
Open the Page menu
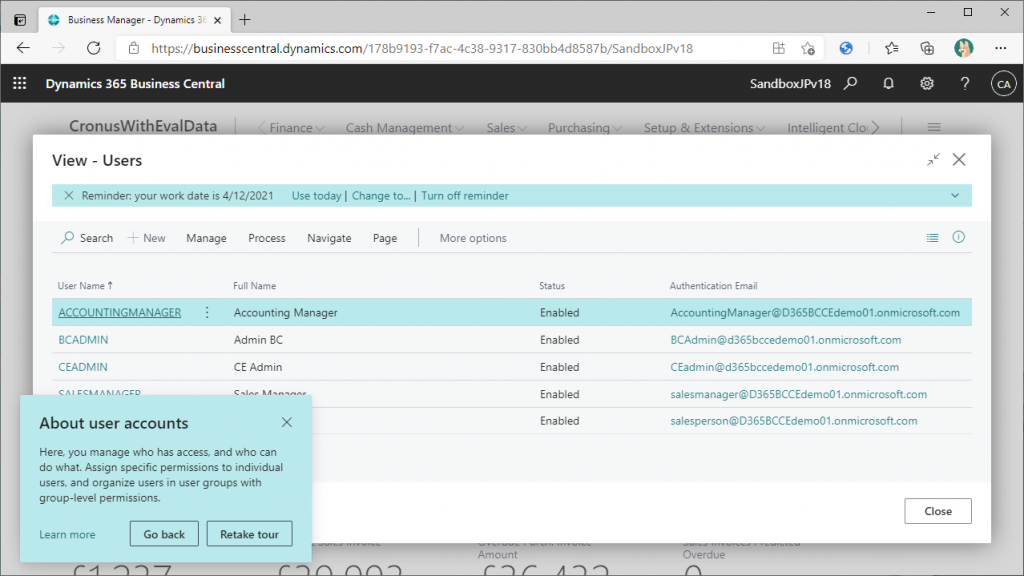click(x=385, y=238)
